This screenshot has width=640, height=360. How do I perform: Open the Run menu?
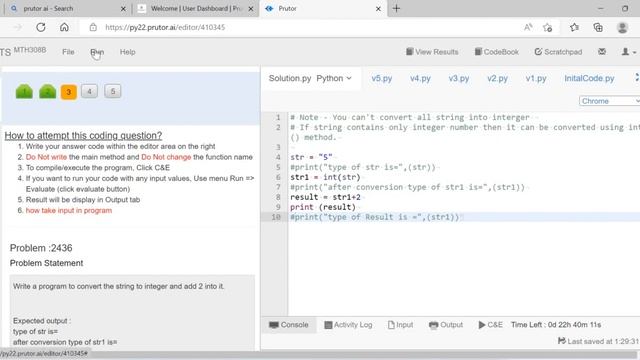pos(97,52)
